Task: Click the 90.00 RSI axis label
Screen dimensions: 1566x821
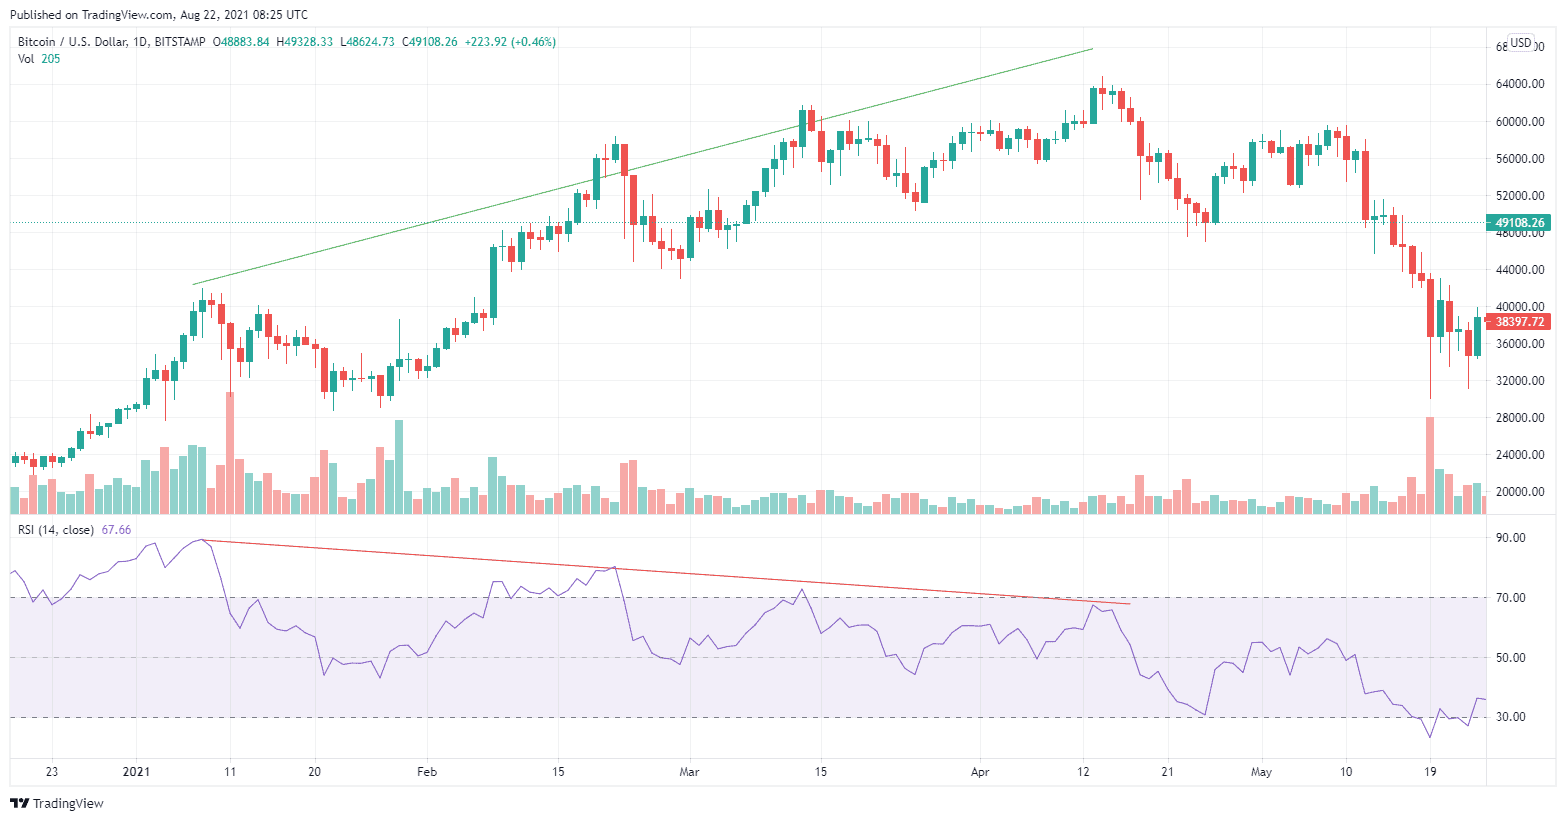Action: tap(1511, 538)
